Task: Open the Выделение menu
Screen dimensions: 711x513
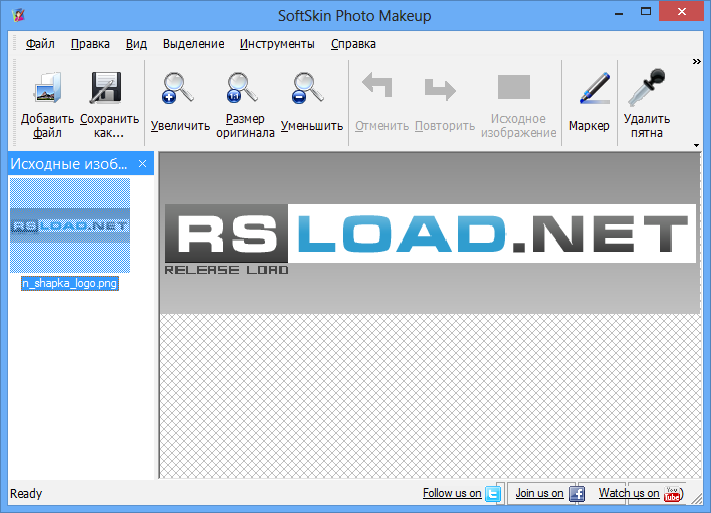Action: (194, 44)
